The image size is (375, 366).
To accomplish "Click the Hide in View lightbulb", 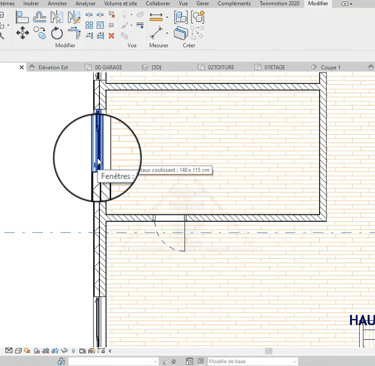I will pos(124,15).
